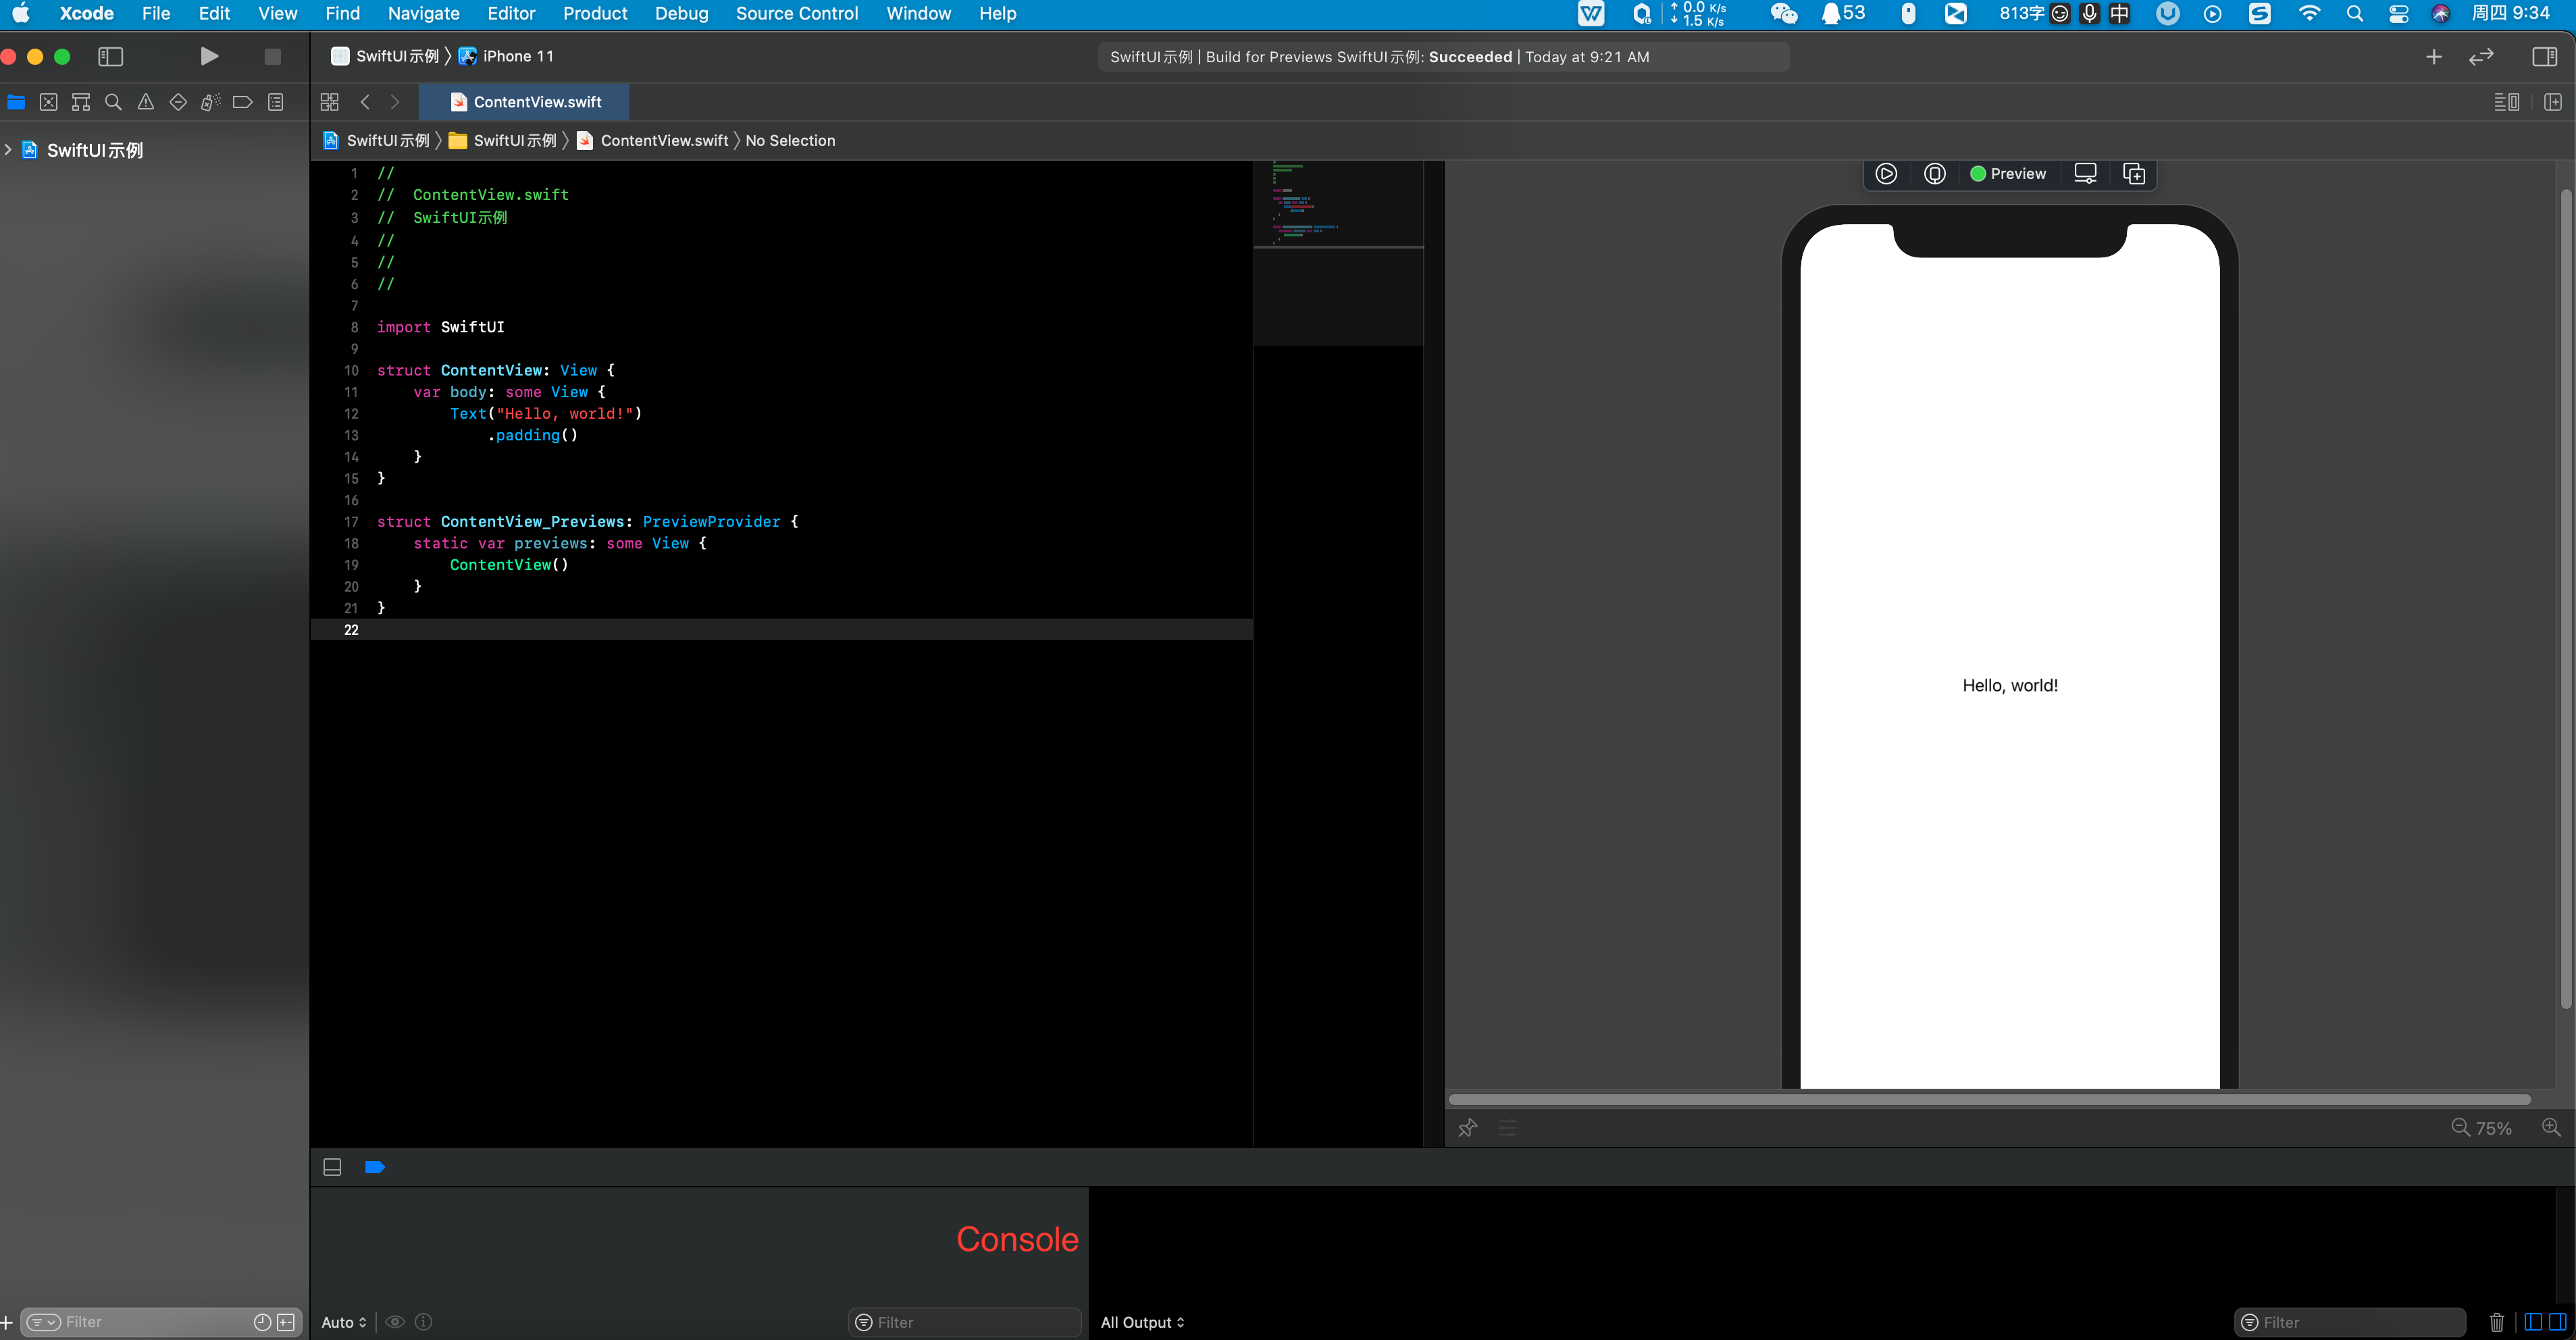This screenshot has height=1340, width=2576.
Task: Hide the navigator sidebar
Action: tap(110, 56)
